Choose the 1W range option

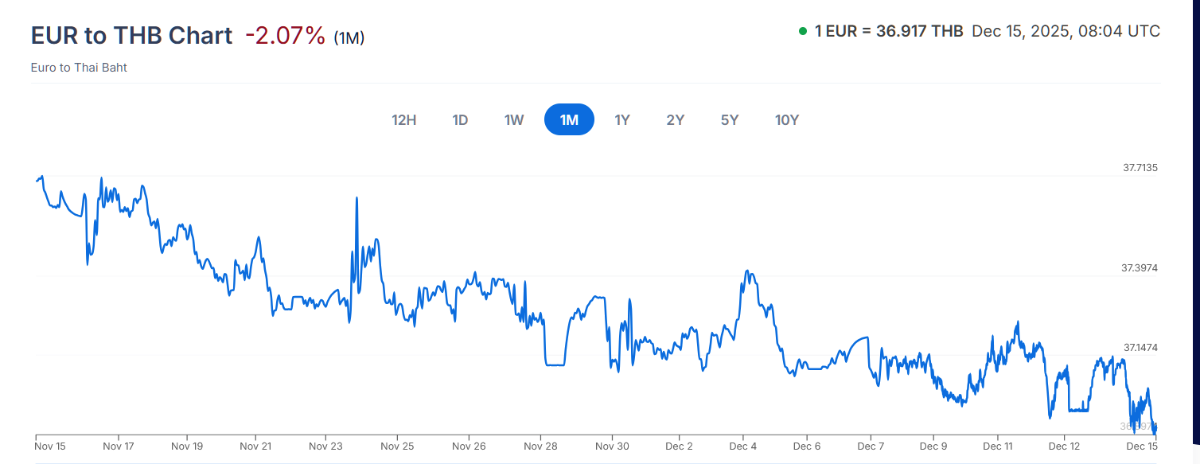(x=514, y=120)
